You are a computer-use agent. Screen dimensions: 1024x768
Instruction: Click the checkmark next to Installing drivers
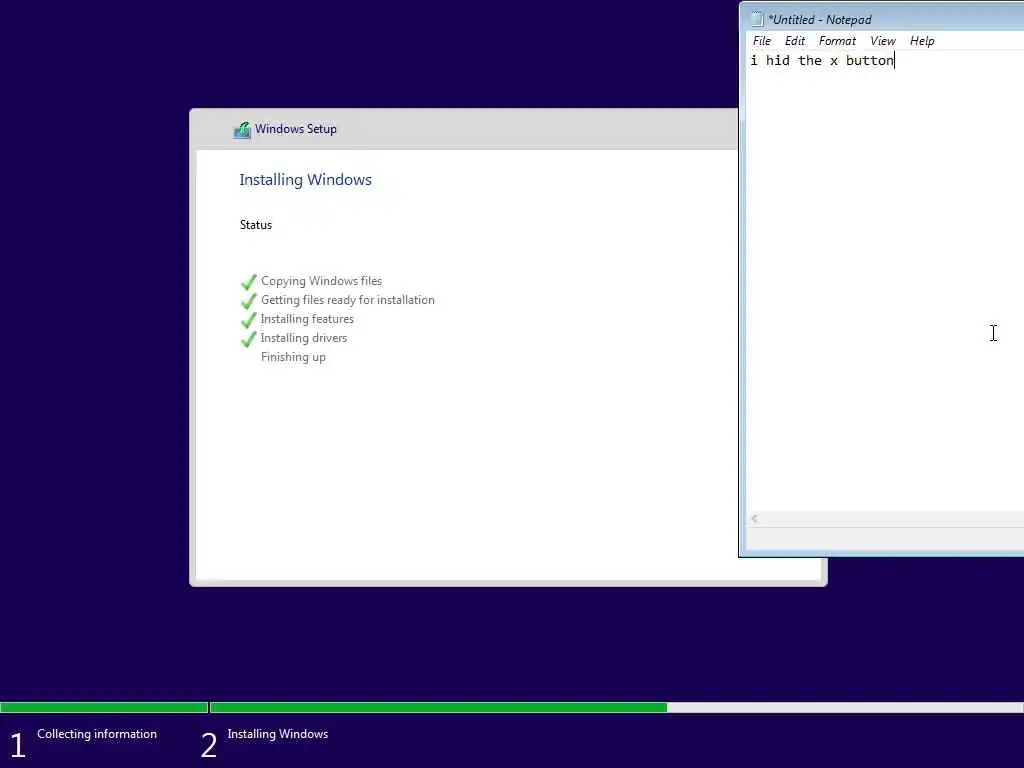[249, 338]
